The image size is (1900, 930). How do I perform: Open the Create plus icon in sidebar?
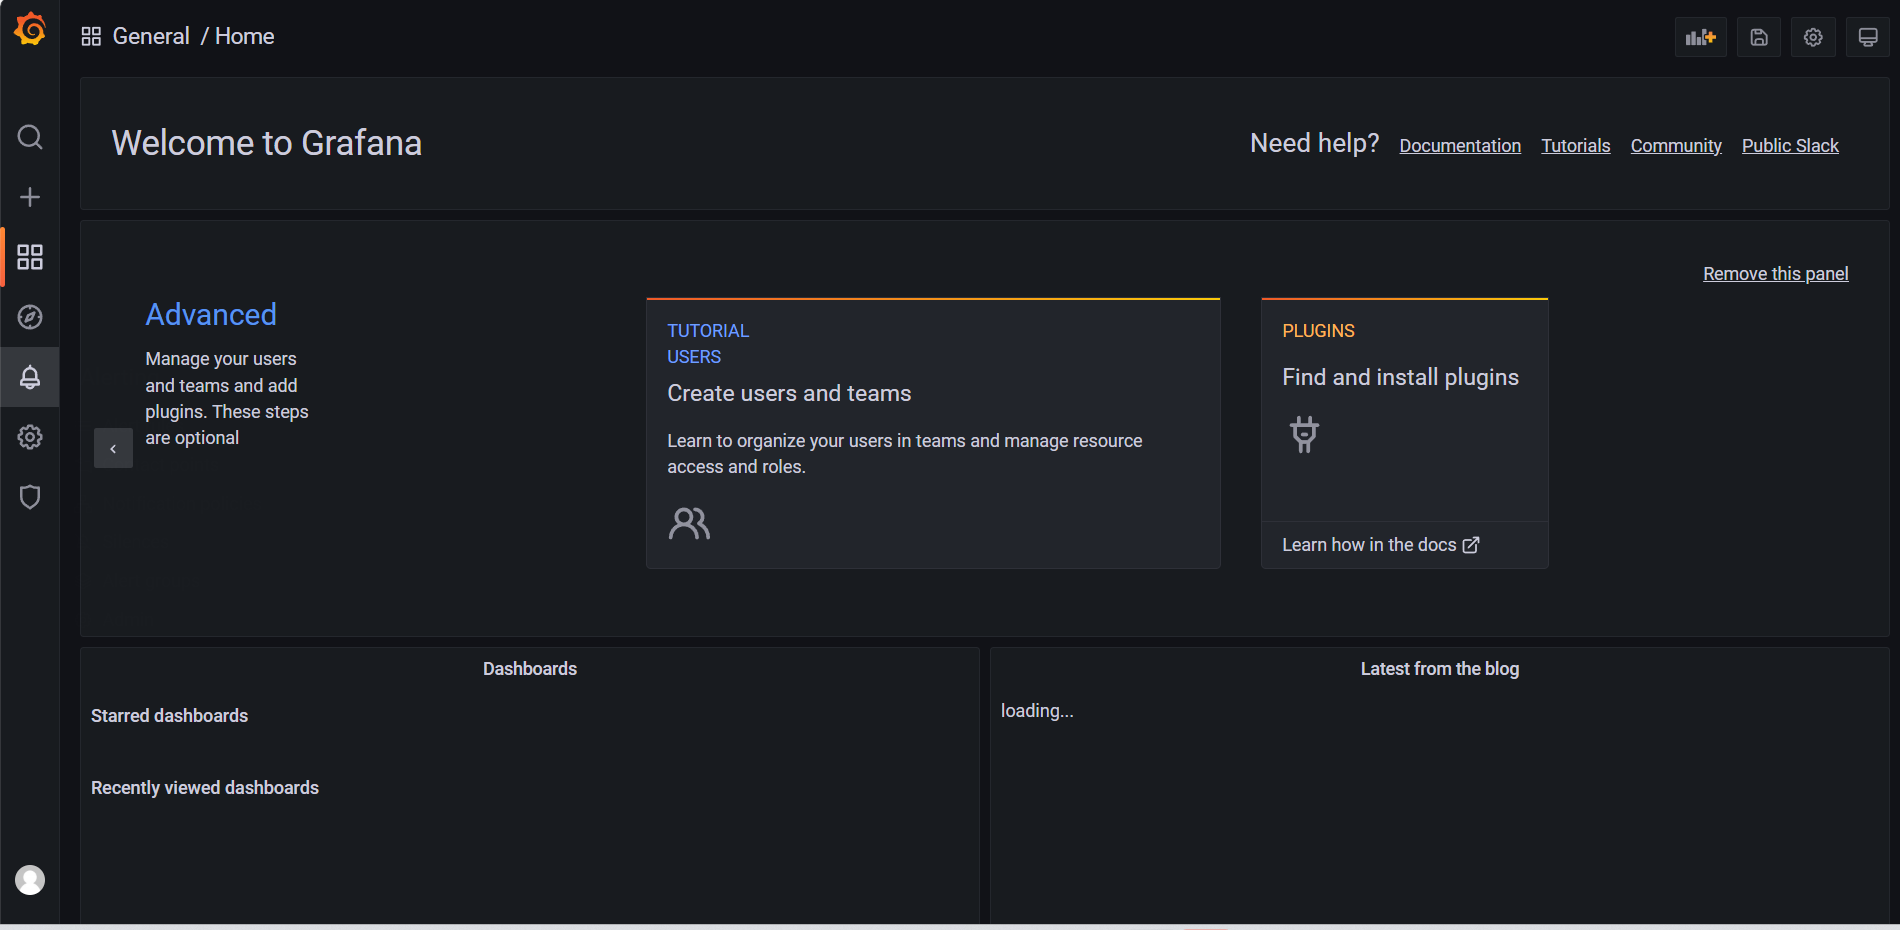pos(30,197)
